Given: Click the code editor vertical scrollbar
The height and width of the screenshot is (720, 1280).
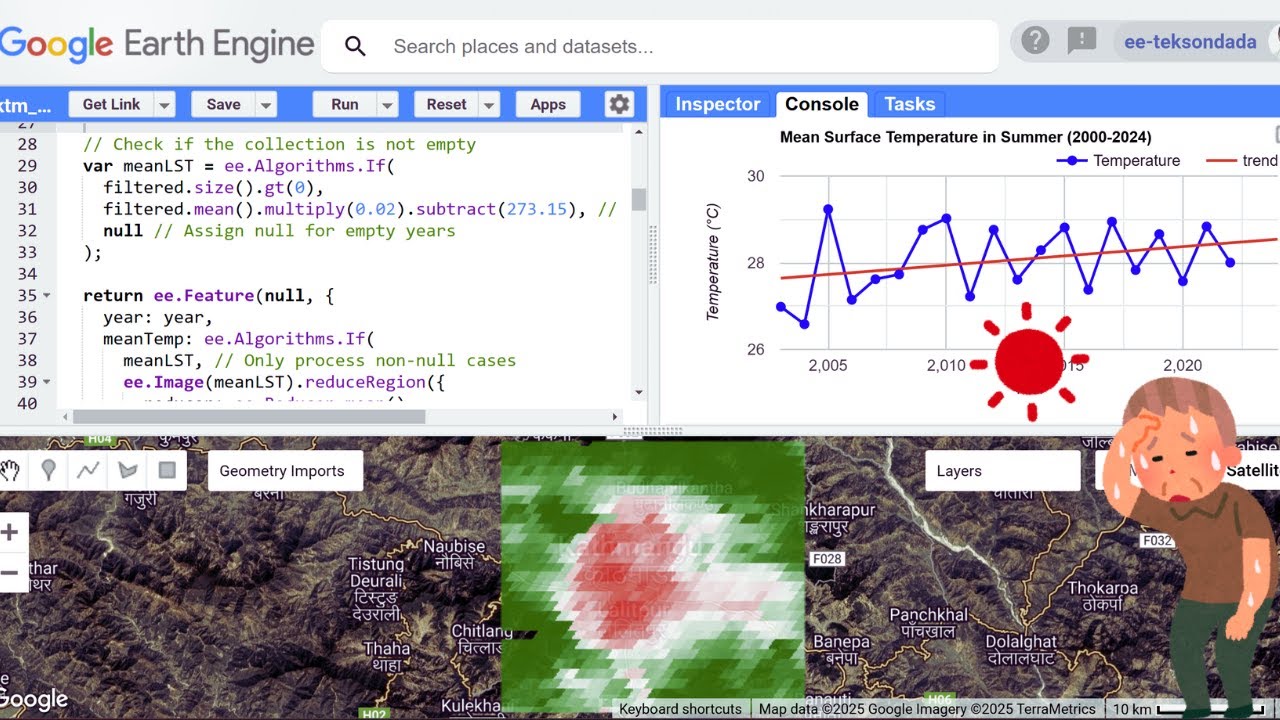Looking at the screenshot, I should tap(638, 198).
